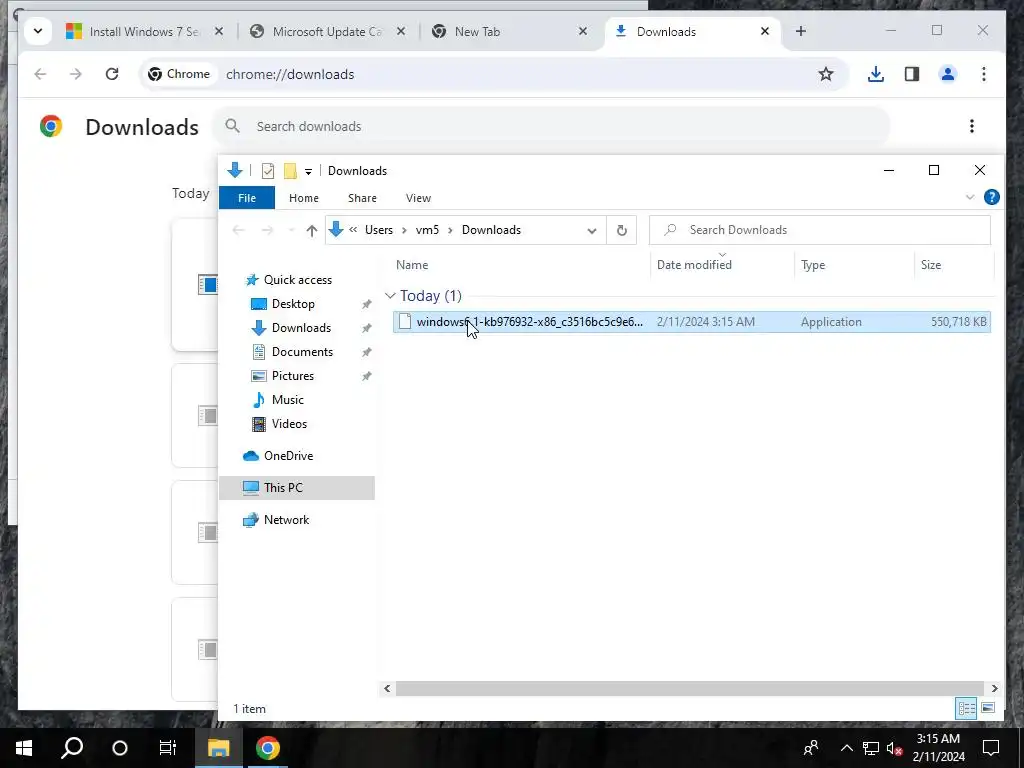Switch to details view icon
Screen dimensions: 1024x768
[x=967, y=708]
